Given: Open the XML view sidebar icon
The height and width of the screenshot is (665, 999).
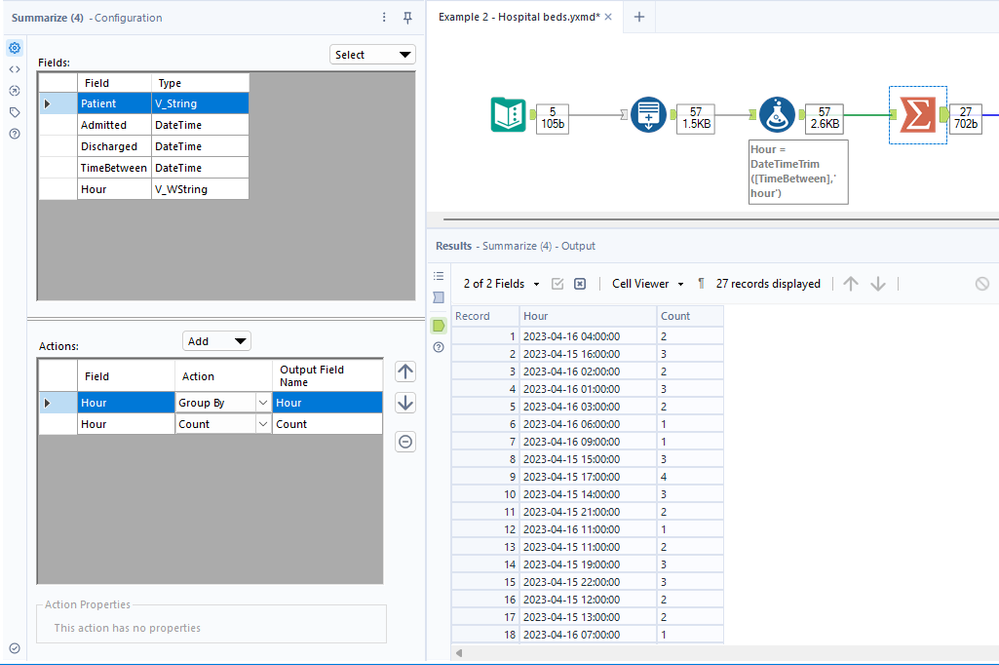Looking at the screenshot, I should pyautogui.click(x=14, y=69).
